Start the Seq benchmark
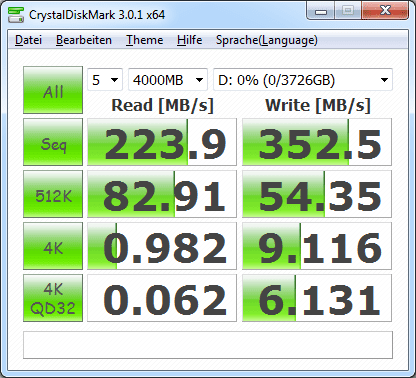This screenshot has height=378, width=416. tap(53, 142)
